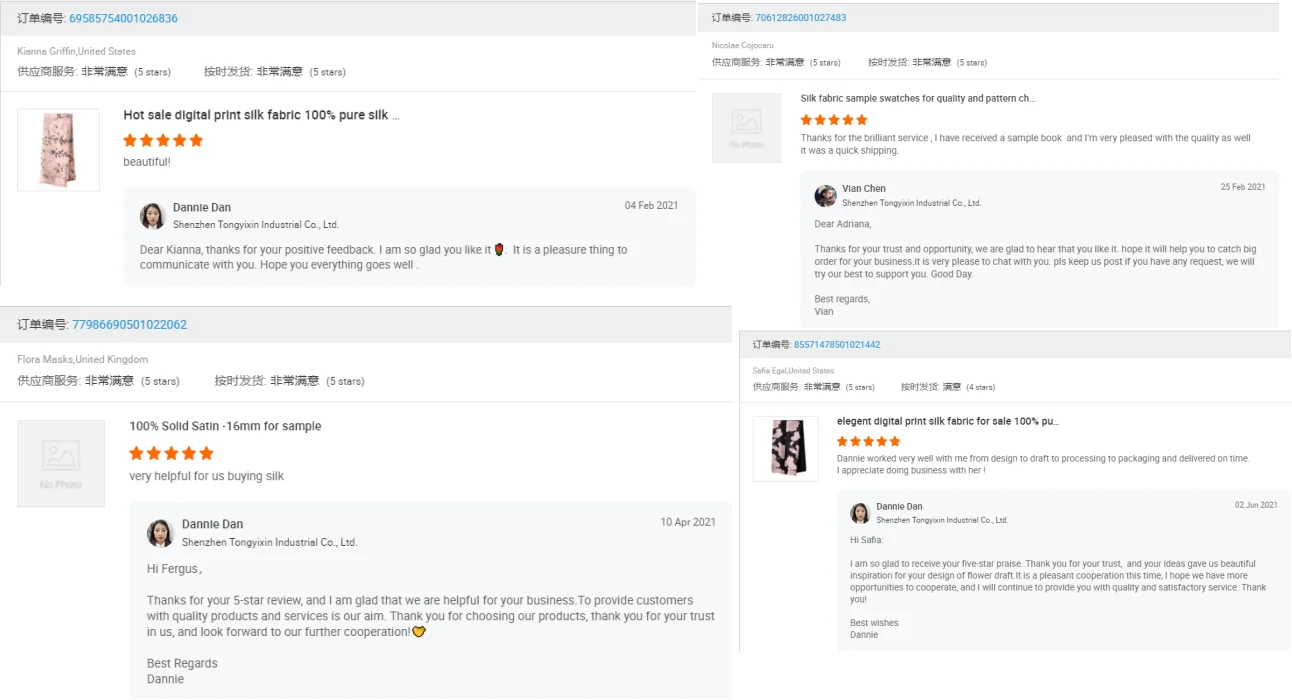Click No Photo placeholder beside Solid Satin review
Screen dimensions: 1292x700
tap(61, 463)
